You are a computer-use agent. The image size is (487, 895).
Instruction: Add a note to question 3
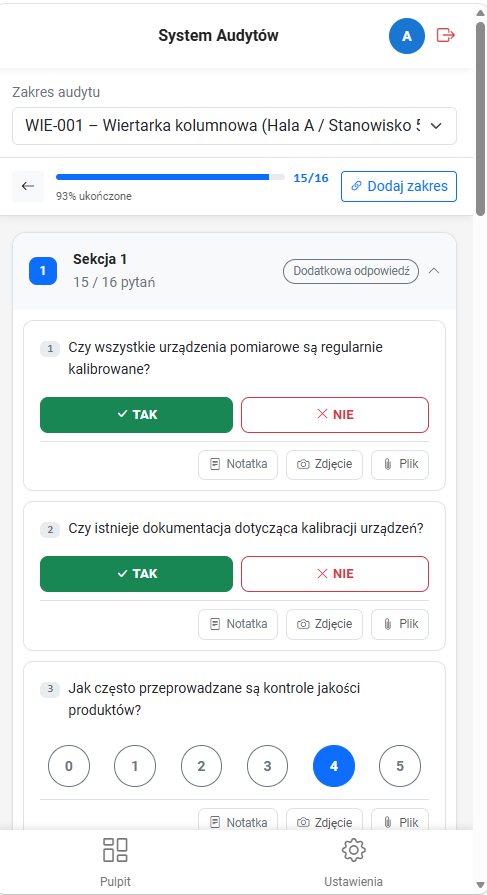238,820
